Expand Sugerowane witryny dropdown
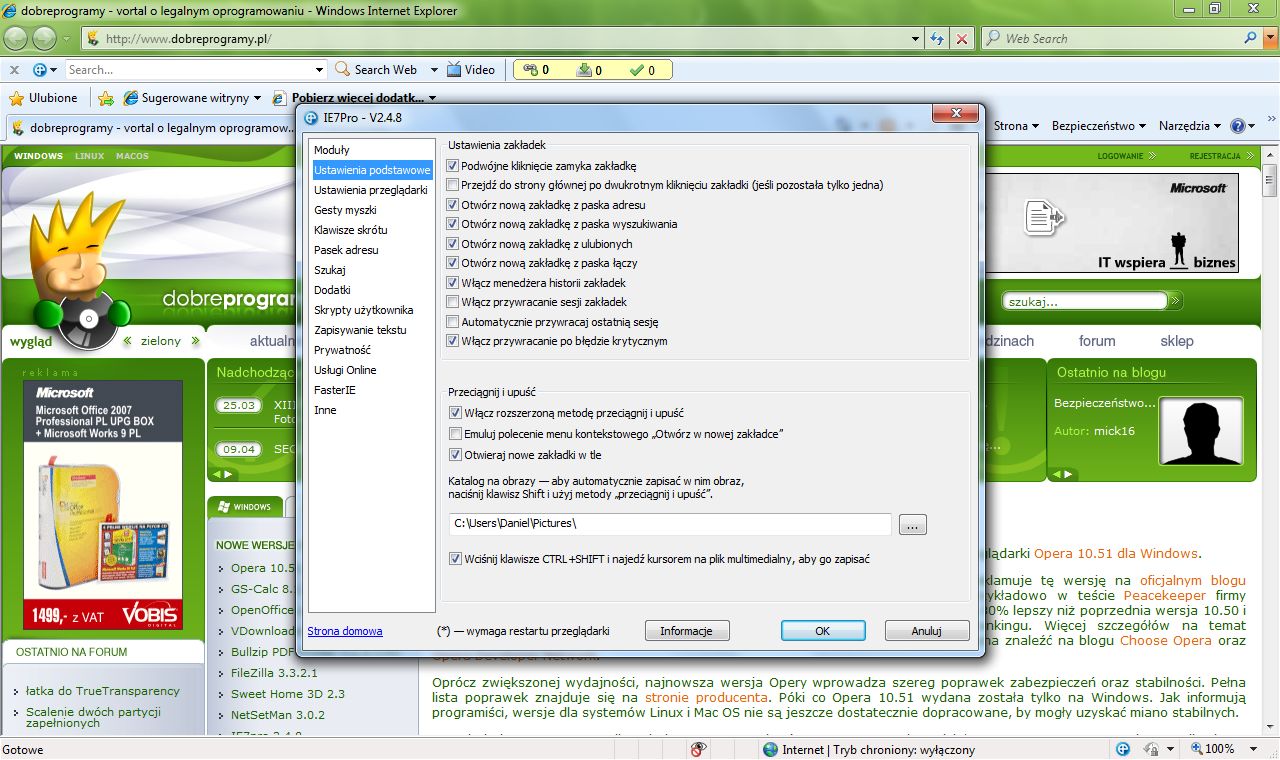 [257, 98]
